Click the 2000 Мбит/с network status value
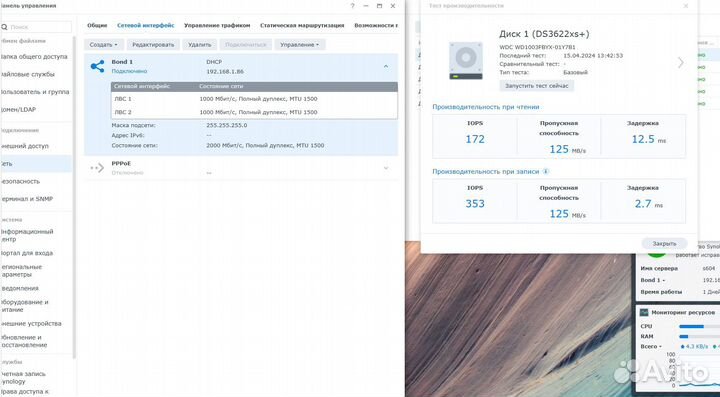Viewport: 720px width, 397px height. pyautogui.click(x=265, y=145)
